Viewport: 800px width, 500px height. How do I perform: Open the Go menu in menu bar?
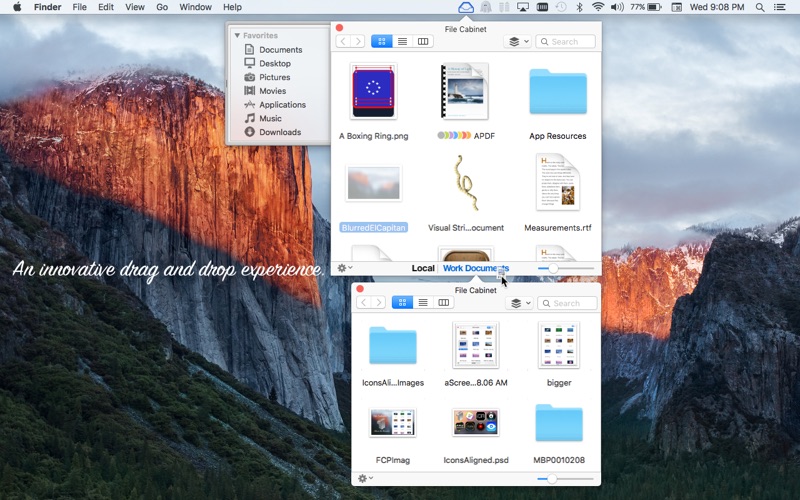(162, 7)
